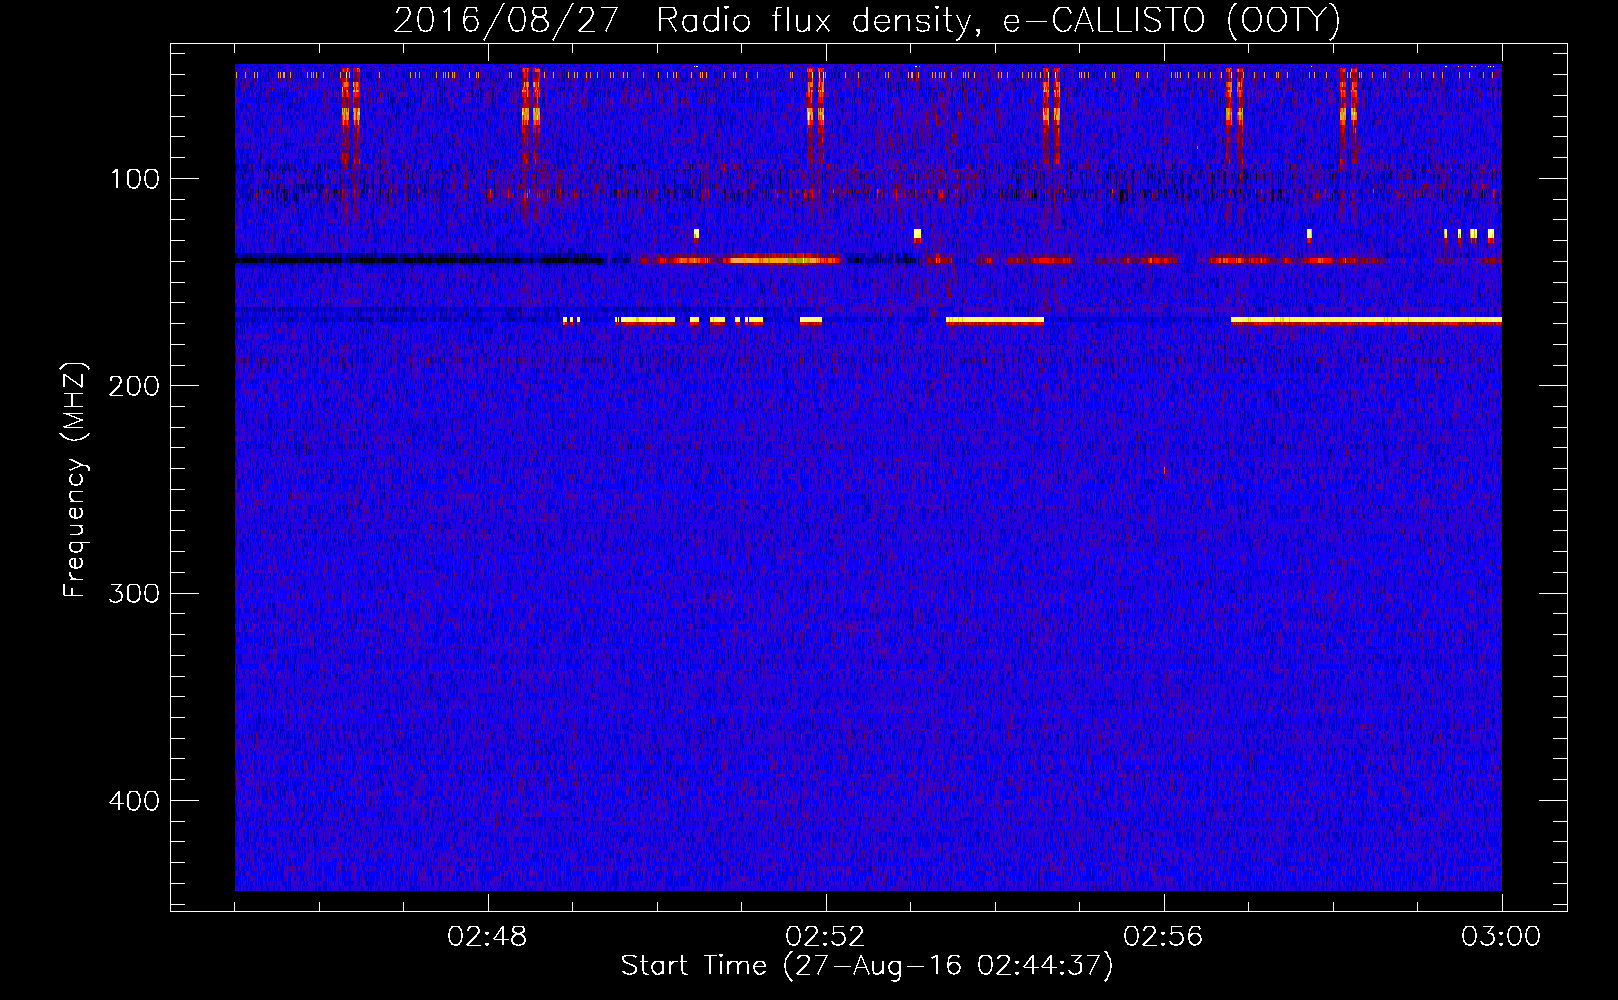
Task: Click the 100 frequency tick label
Action: [x=135, y=179]
